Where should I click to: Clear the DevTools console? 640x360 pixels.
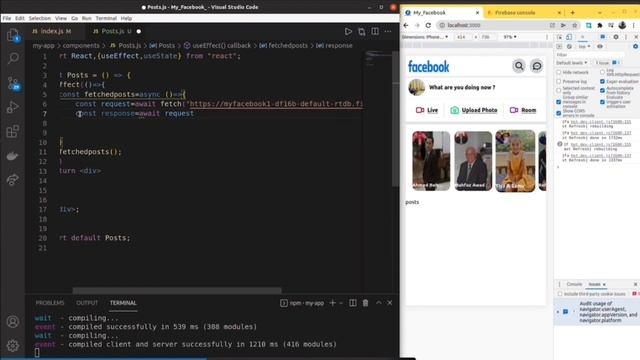(x=569, y=47)
